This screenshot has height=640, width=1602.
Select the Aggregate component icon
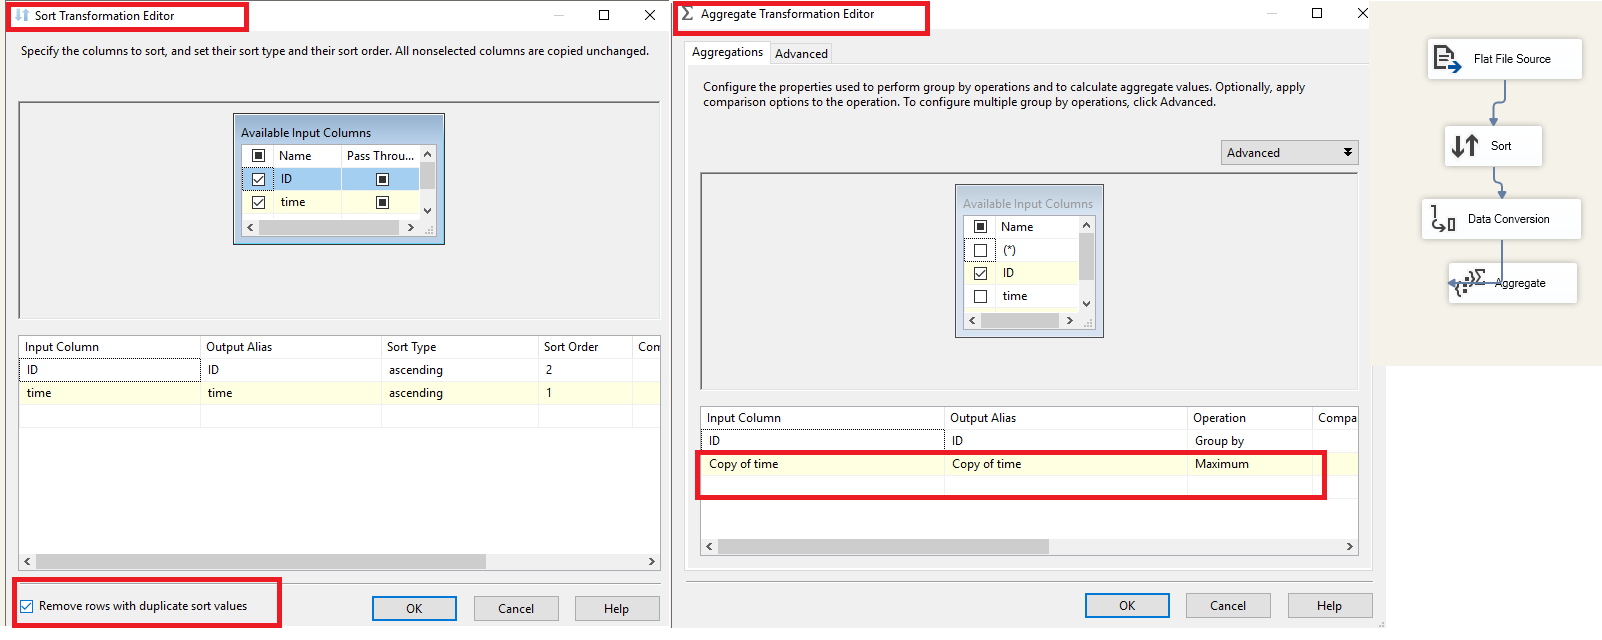pos(1470,283)
